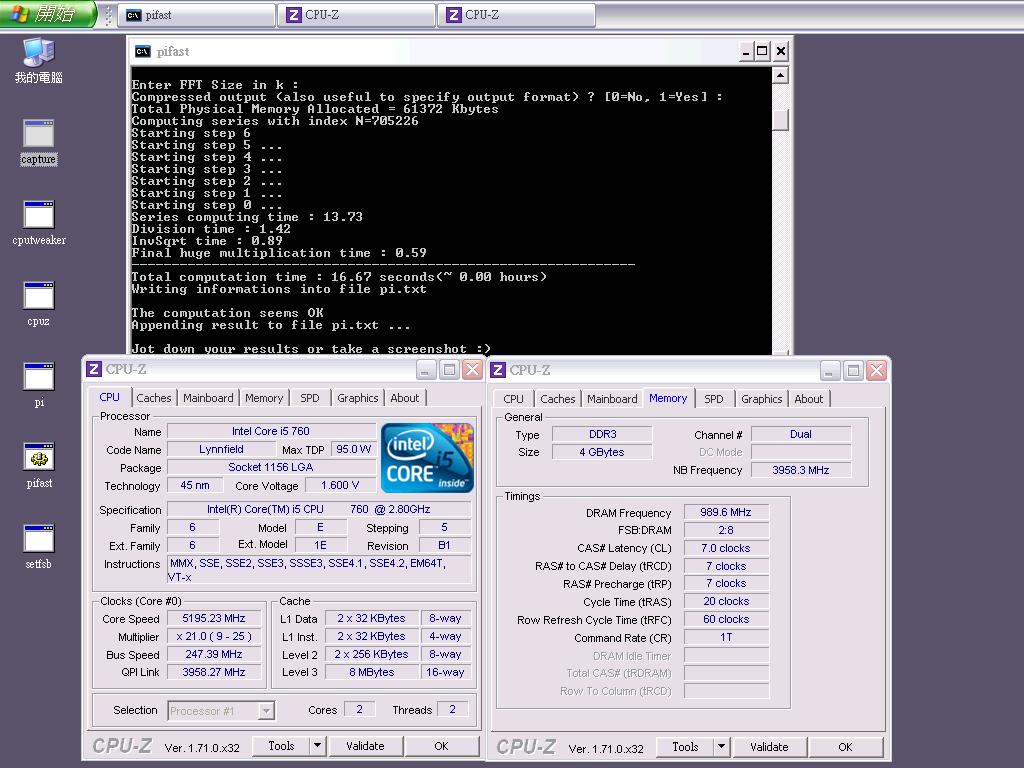This screenshot has height=768, width=1024.
Task: Open Graphics tab in left CPU-Z window
Action: (357, 398)
